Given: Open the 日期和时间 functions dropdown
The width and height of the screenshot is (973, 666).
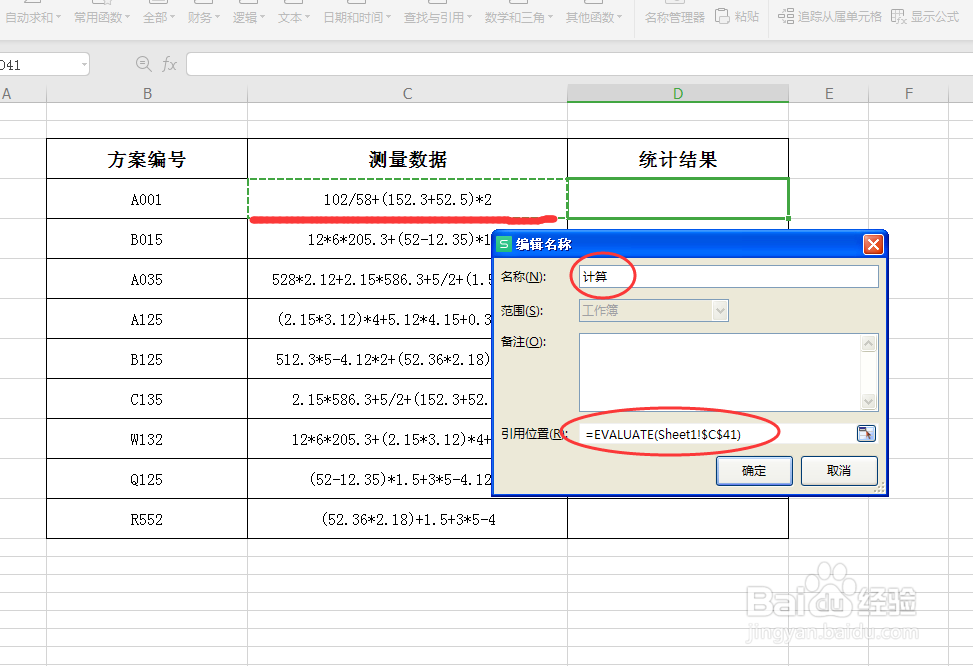Looking at the screenshot, I should (x=357, y=17).
